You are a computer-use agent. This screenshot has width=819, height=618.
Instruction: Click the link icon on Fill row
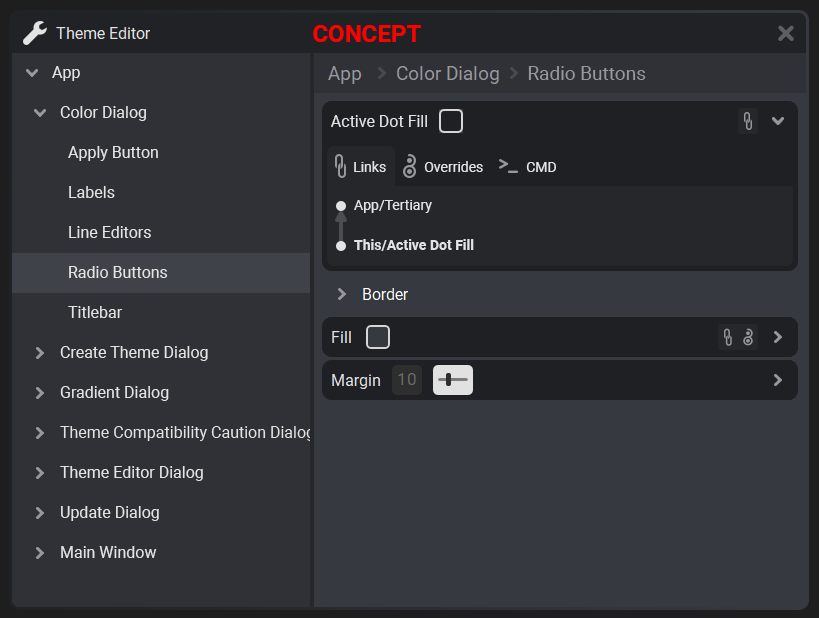[728, 337]
